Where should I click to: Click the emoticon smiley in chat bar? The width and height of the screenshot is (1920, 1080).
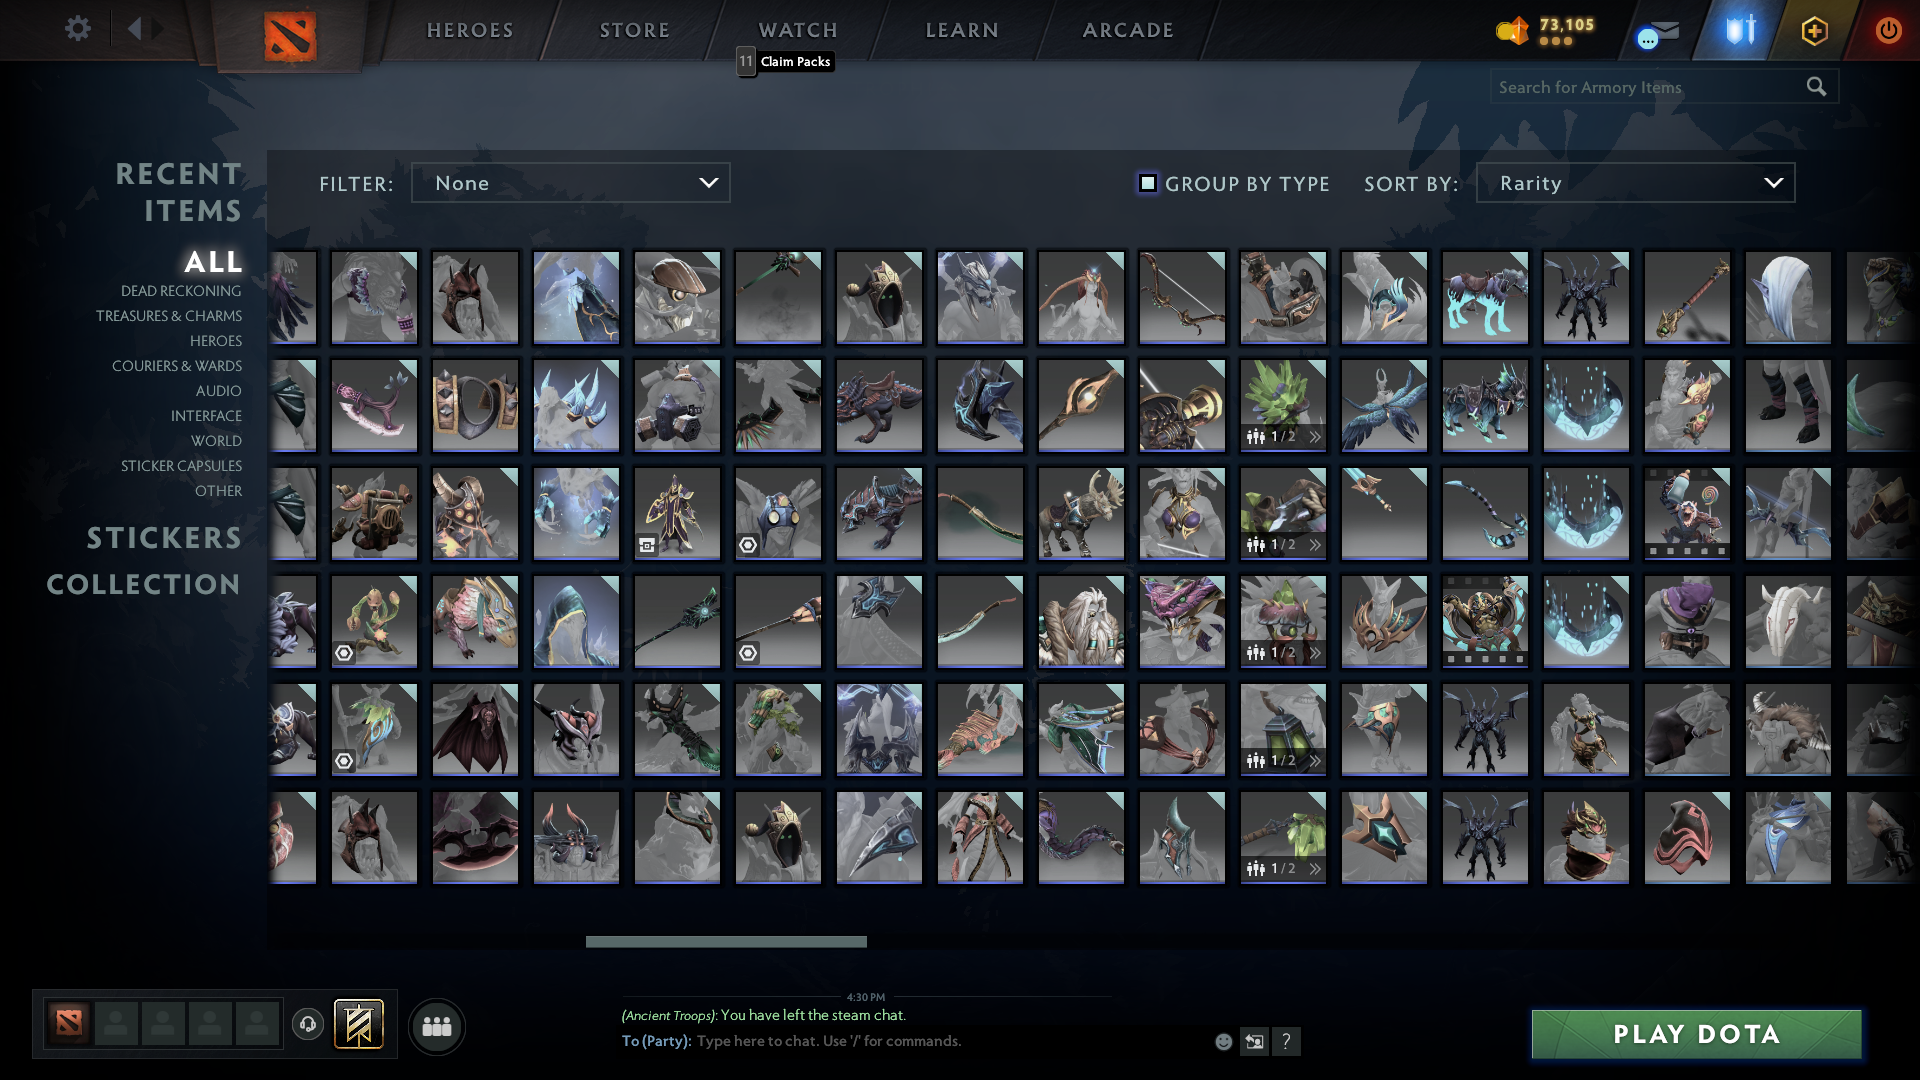click(1222, 1041)
